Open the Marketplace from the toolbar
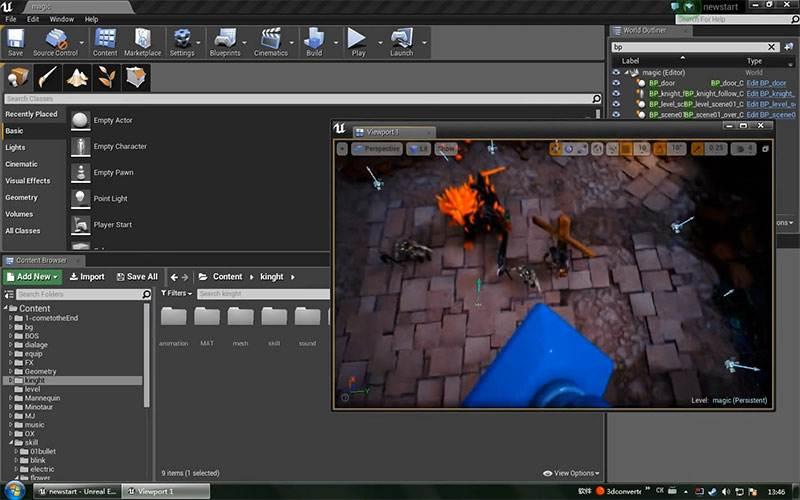The width and height of the screenshot is (800, 500). [x=142, y=41]
